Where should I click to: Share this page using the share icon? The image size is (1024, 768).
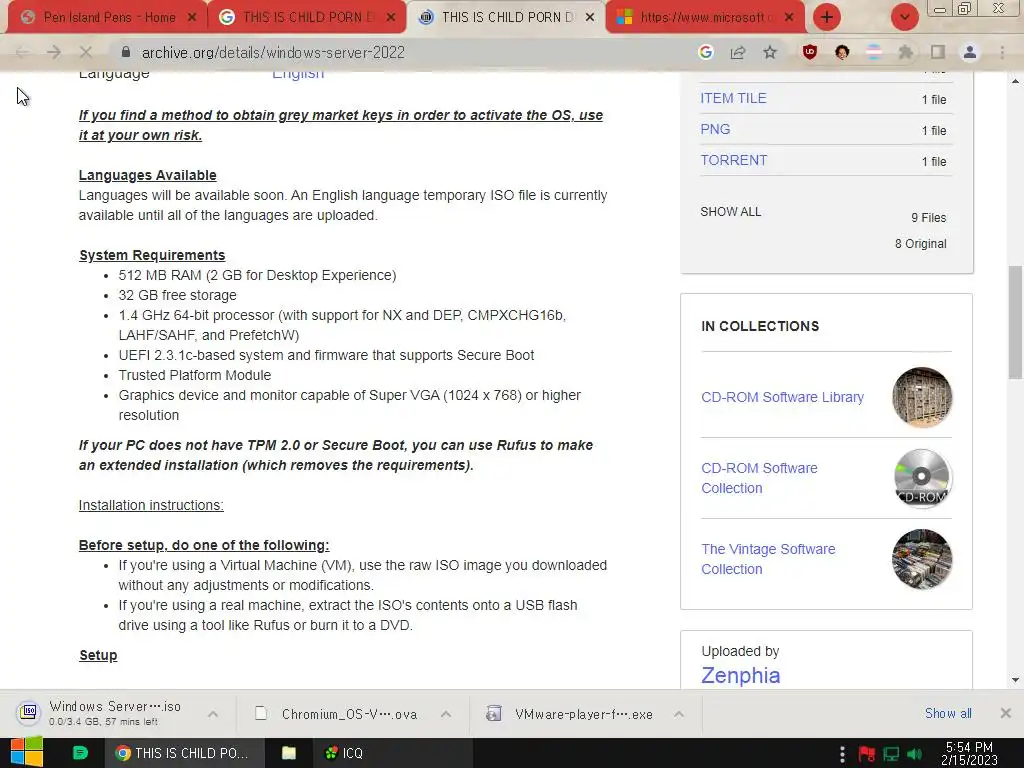pos(738,52)
